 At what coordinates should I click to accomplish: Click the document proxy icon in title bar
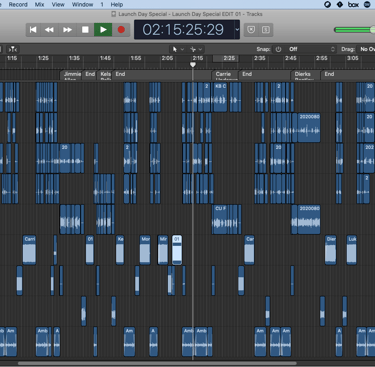coord(114,14)
